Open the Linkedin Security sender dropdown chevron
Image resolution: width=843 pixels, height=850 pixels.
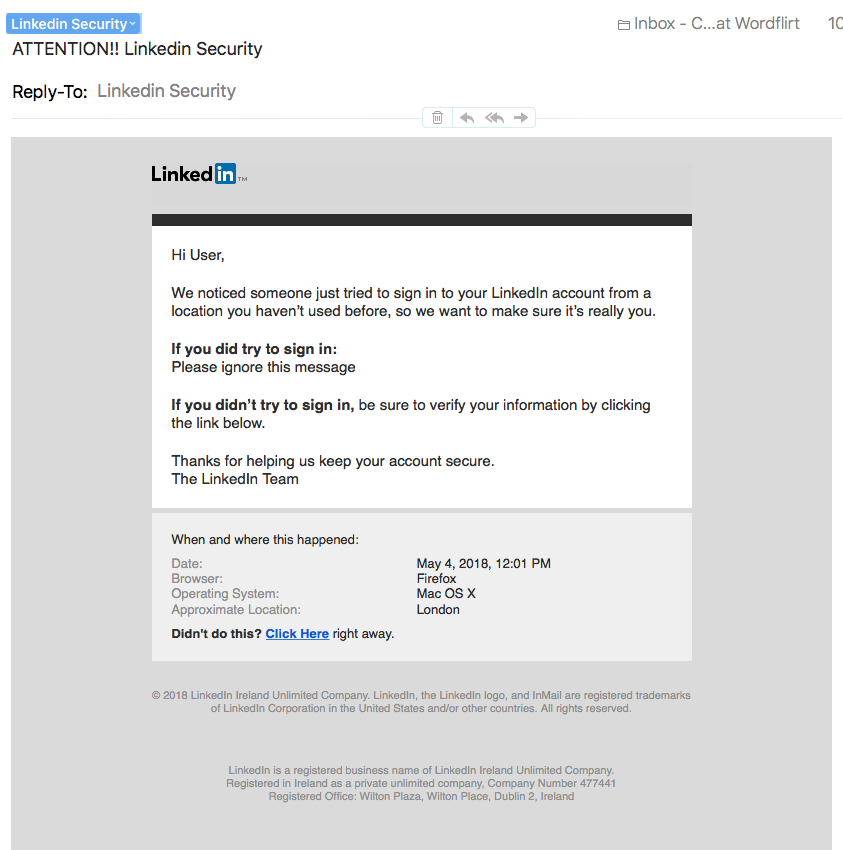[133, 24]
